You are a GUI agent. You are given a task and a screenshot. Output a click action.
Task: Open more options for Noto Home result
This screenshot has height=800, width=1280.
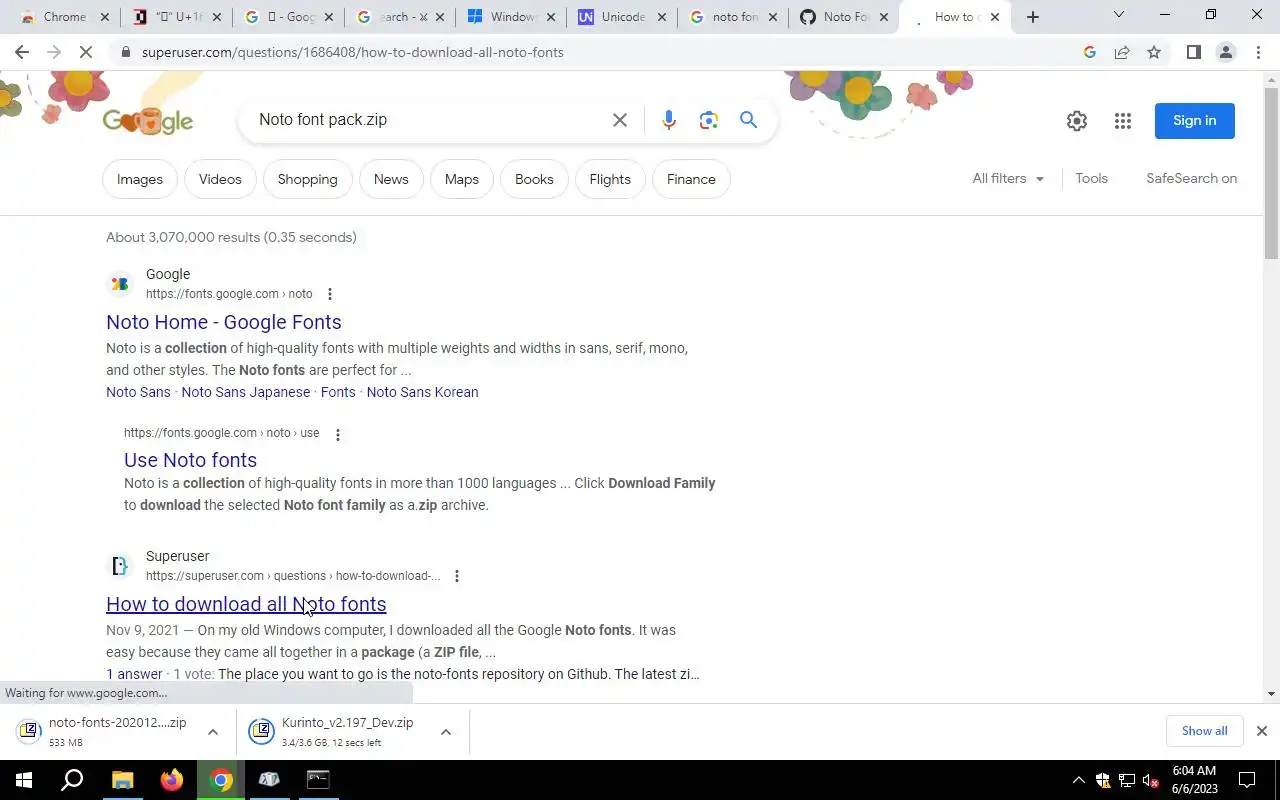click(330, 294)
